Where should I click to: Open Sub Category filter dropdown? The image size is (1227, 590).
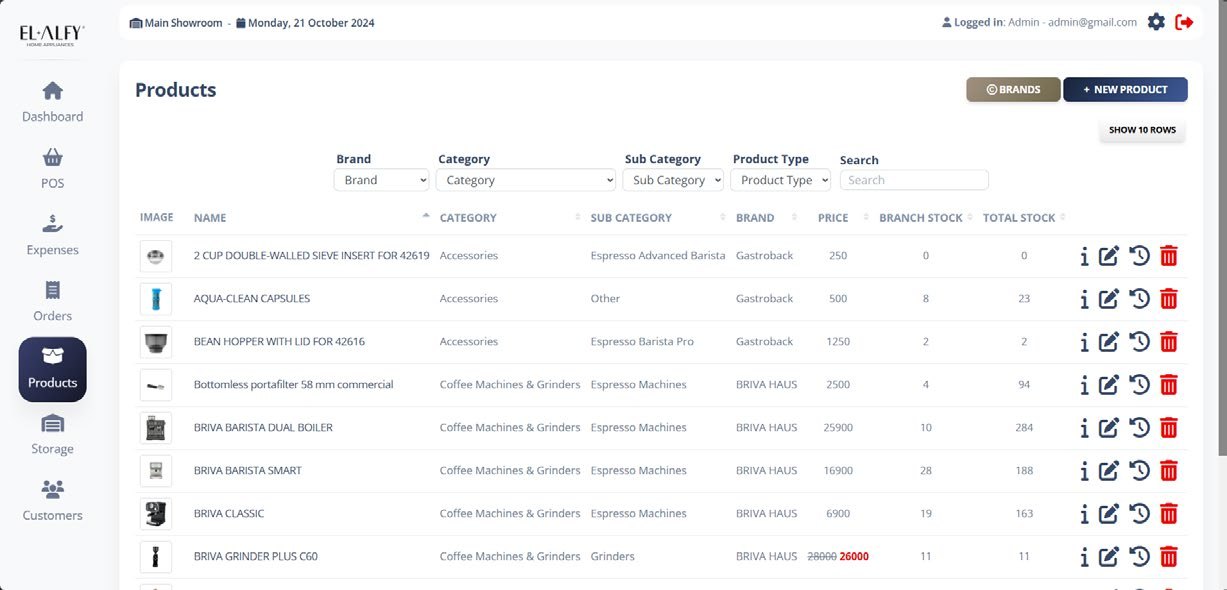click(x=673, y=180)
